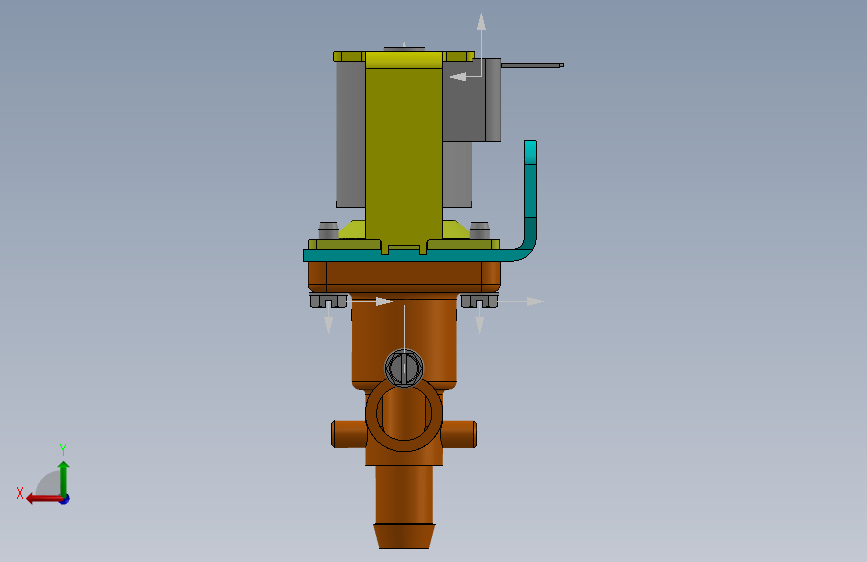Select the olive-yellow solenoid frame
The height and width of the screenshot is (562, 867).
[404, 155]
